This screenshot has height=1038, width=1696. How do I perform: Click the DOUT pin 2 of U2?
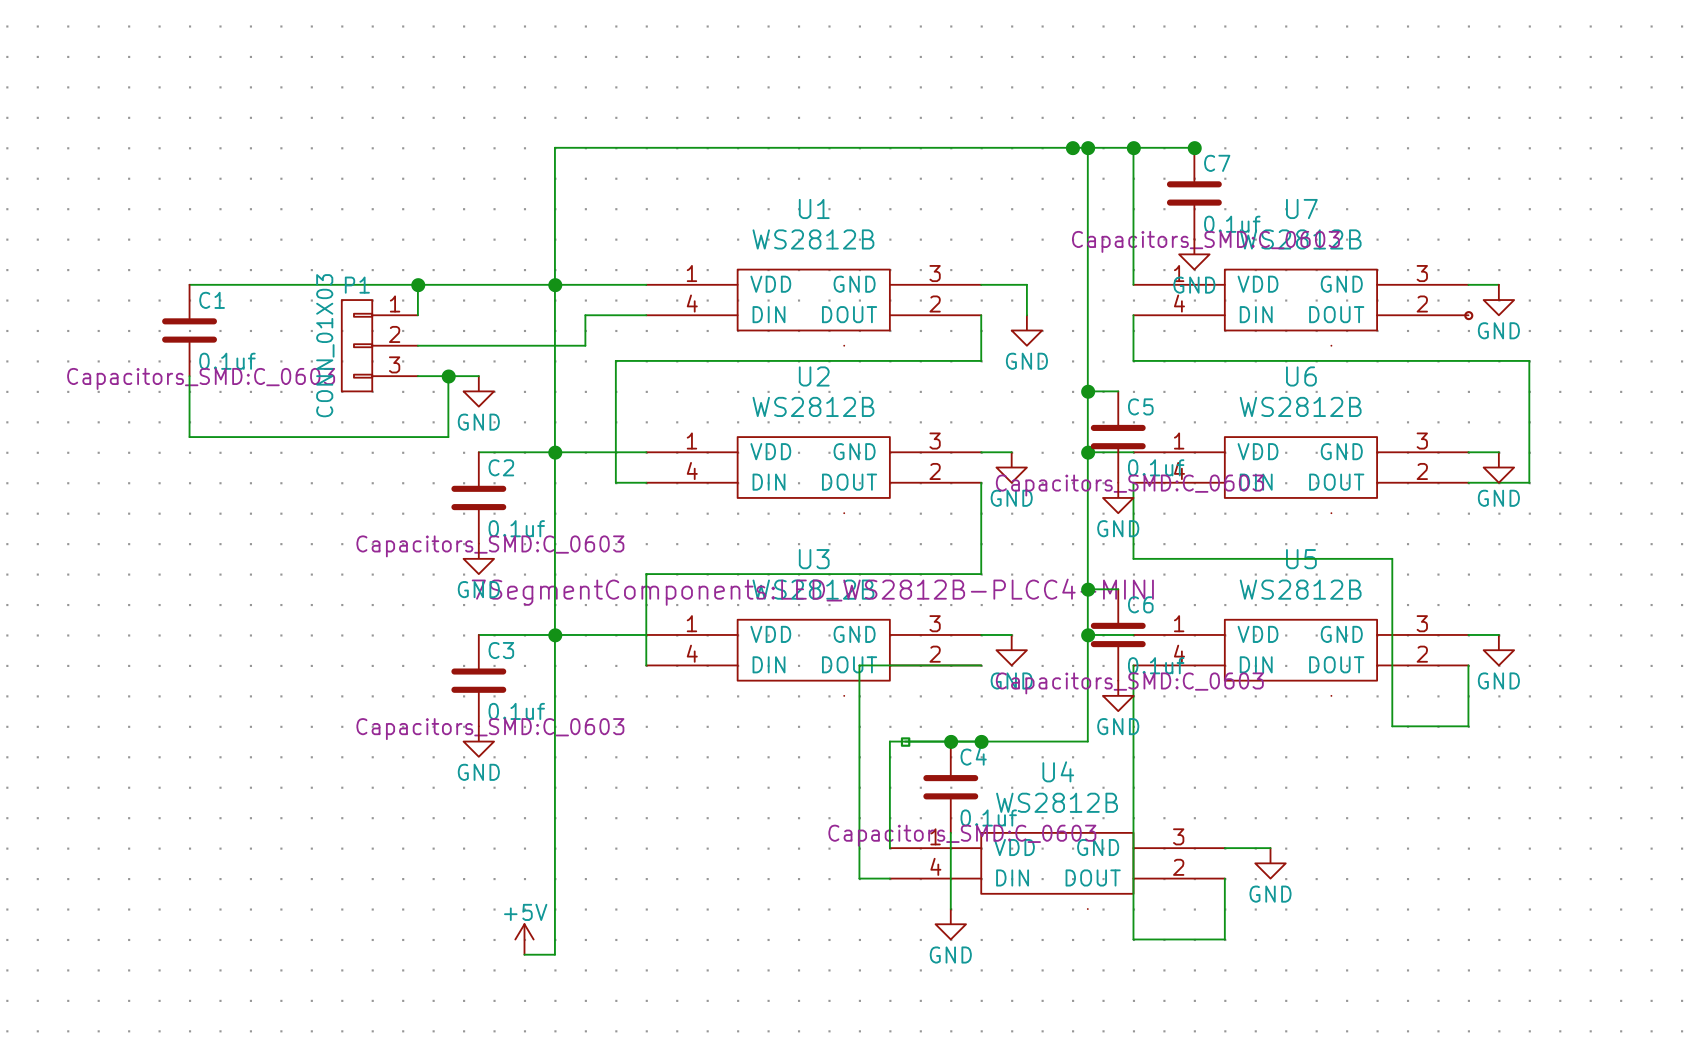coord(935,483)
